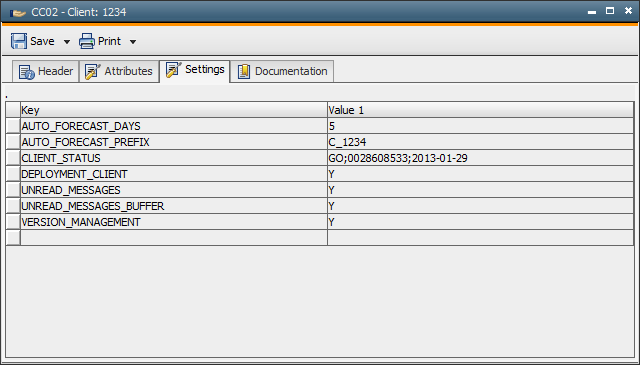This screenshot has height=365, width=640.
Task: Click the Documentation tab book icon
Action: (x=244, y=71)
